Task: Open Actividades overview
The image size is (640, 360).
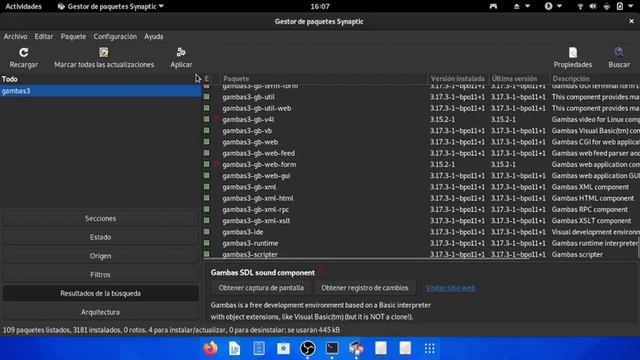Action: tap(23, 6)
